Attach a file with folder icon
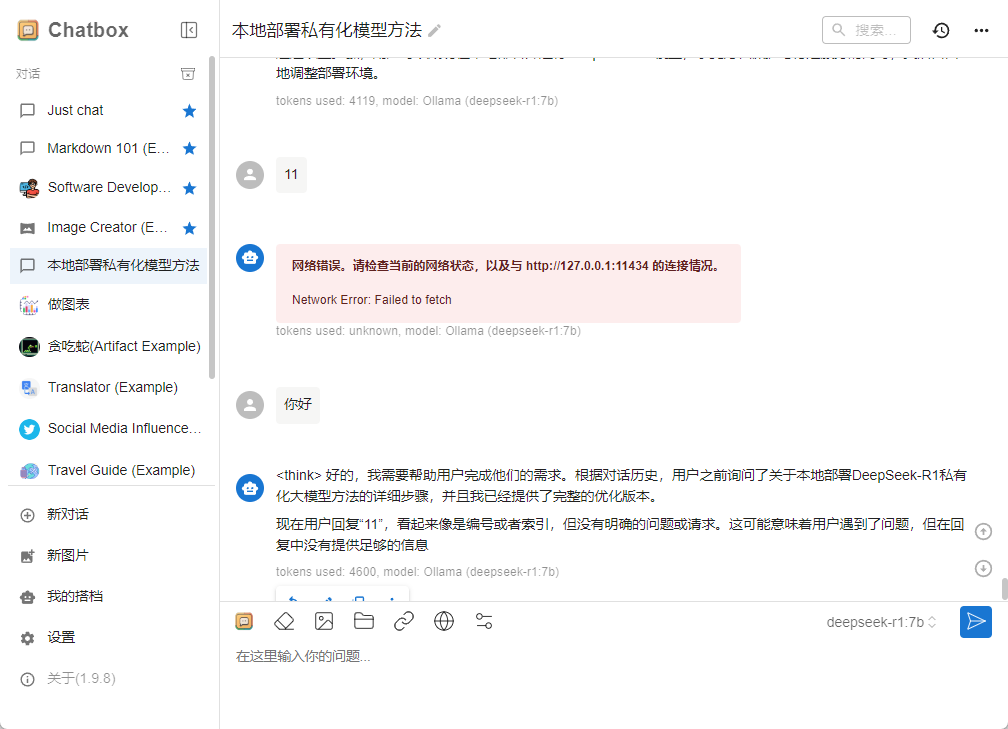The width and height of the screenshot is (1008, 729). coord(364,621)
